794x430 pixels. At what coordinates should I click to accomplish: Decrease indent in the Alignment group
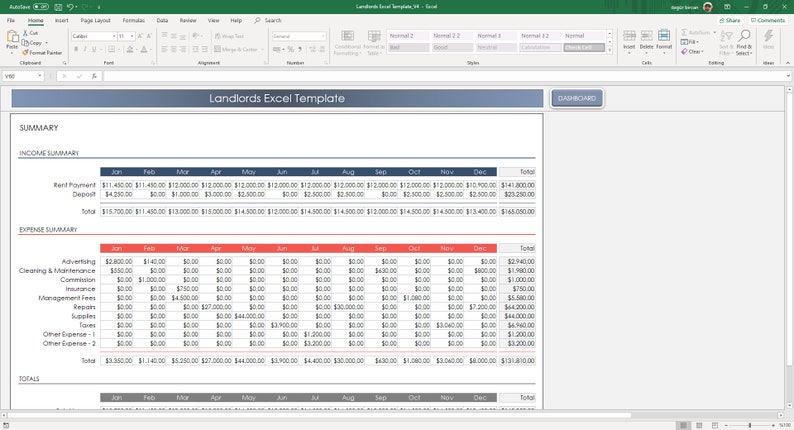[x=195, y=49]
